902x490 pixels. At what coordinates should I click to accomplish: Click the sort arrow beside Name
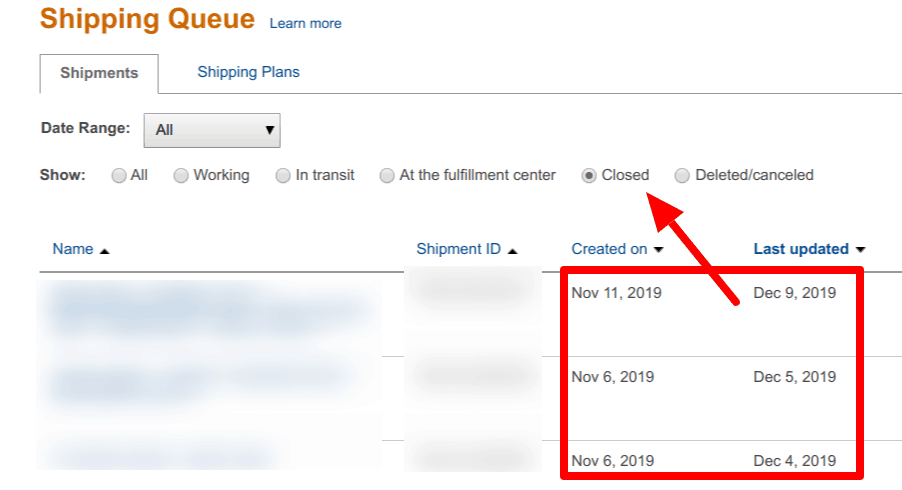click(x=105, y=250)
